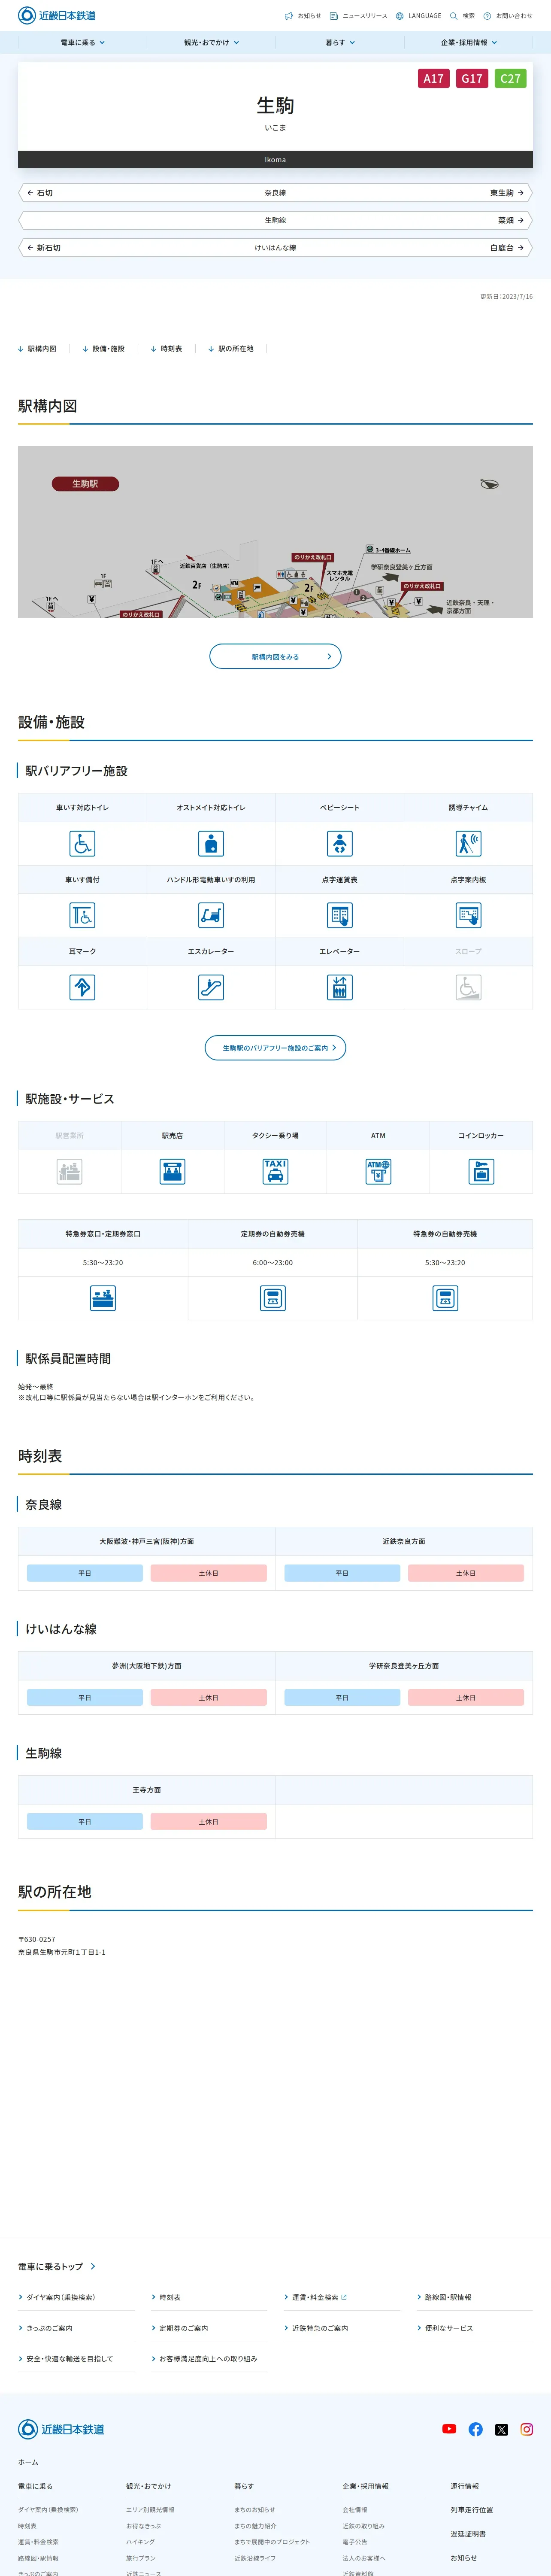Open the elevator icon
551x2576 pixels.
(340, 987)
